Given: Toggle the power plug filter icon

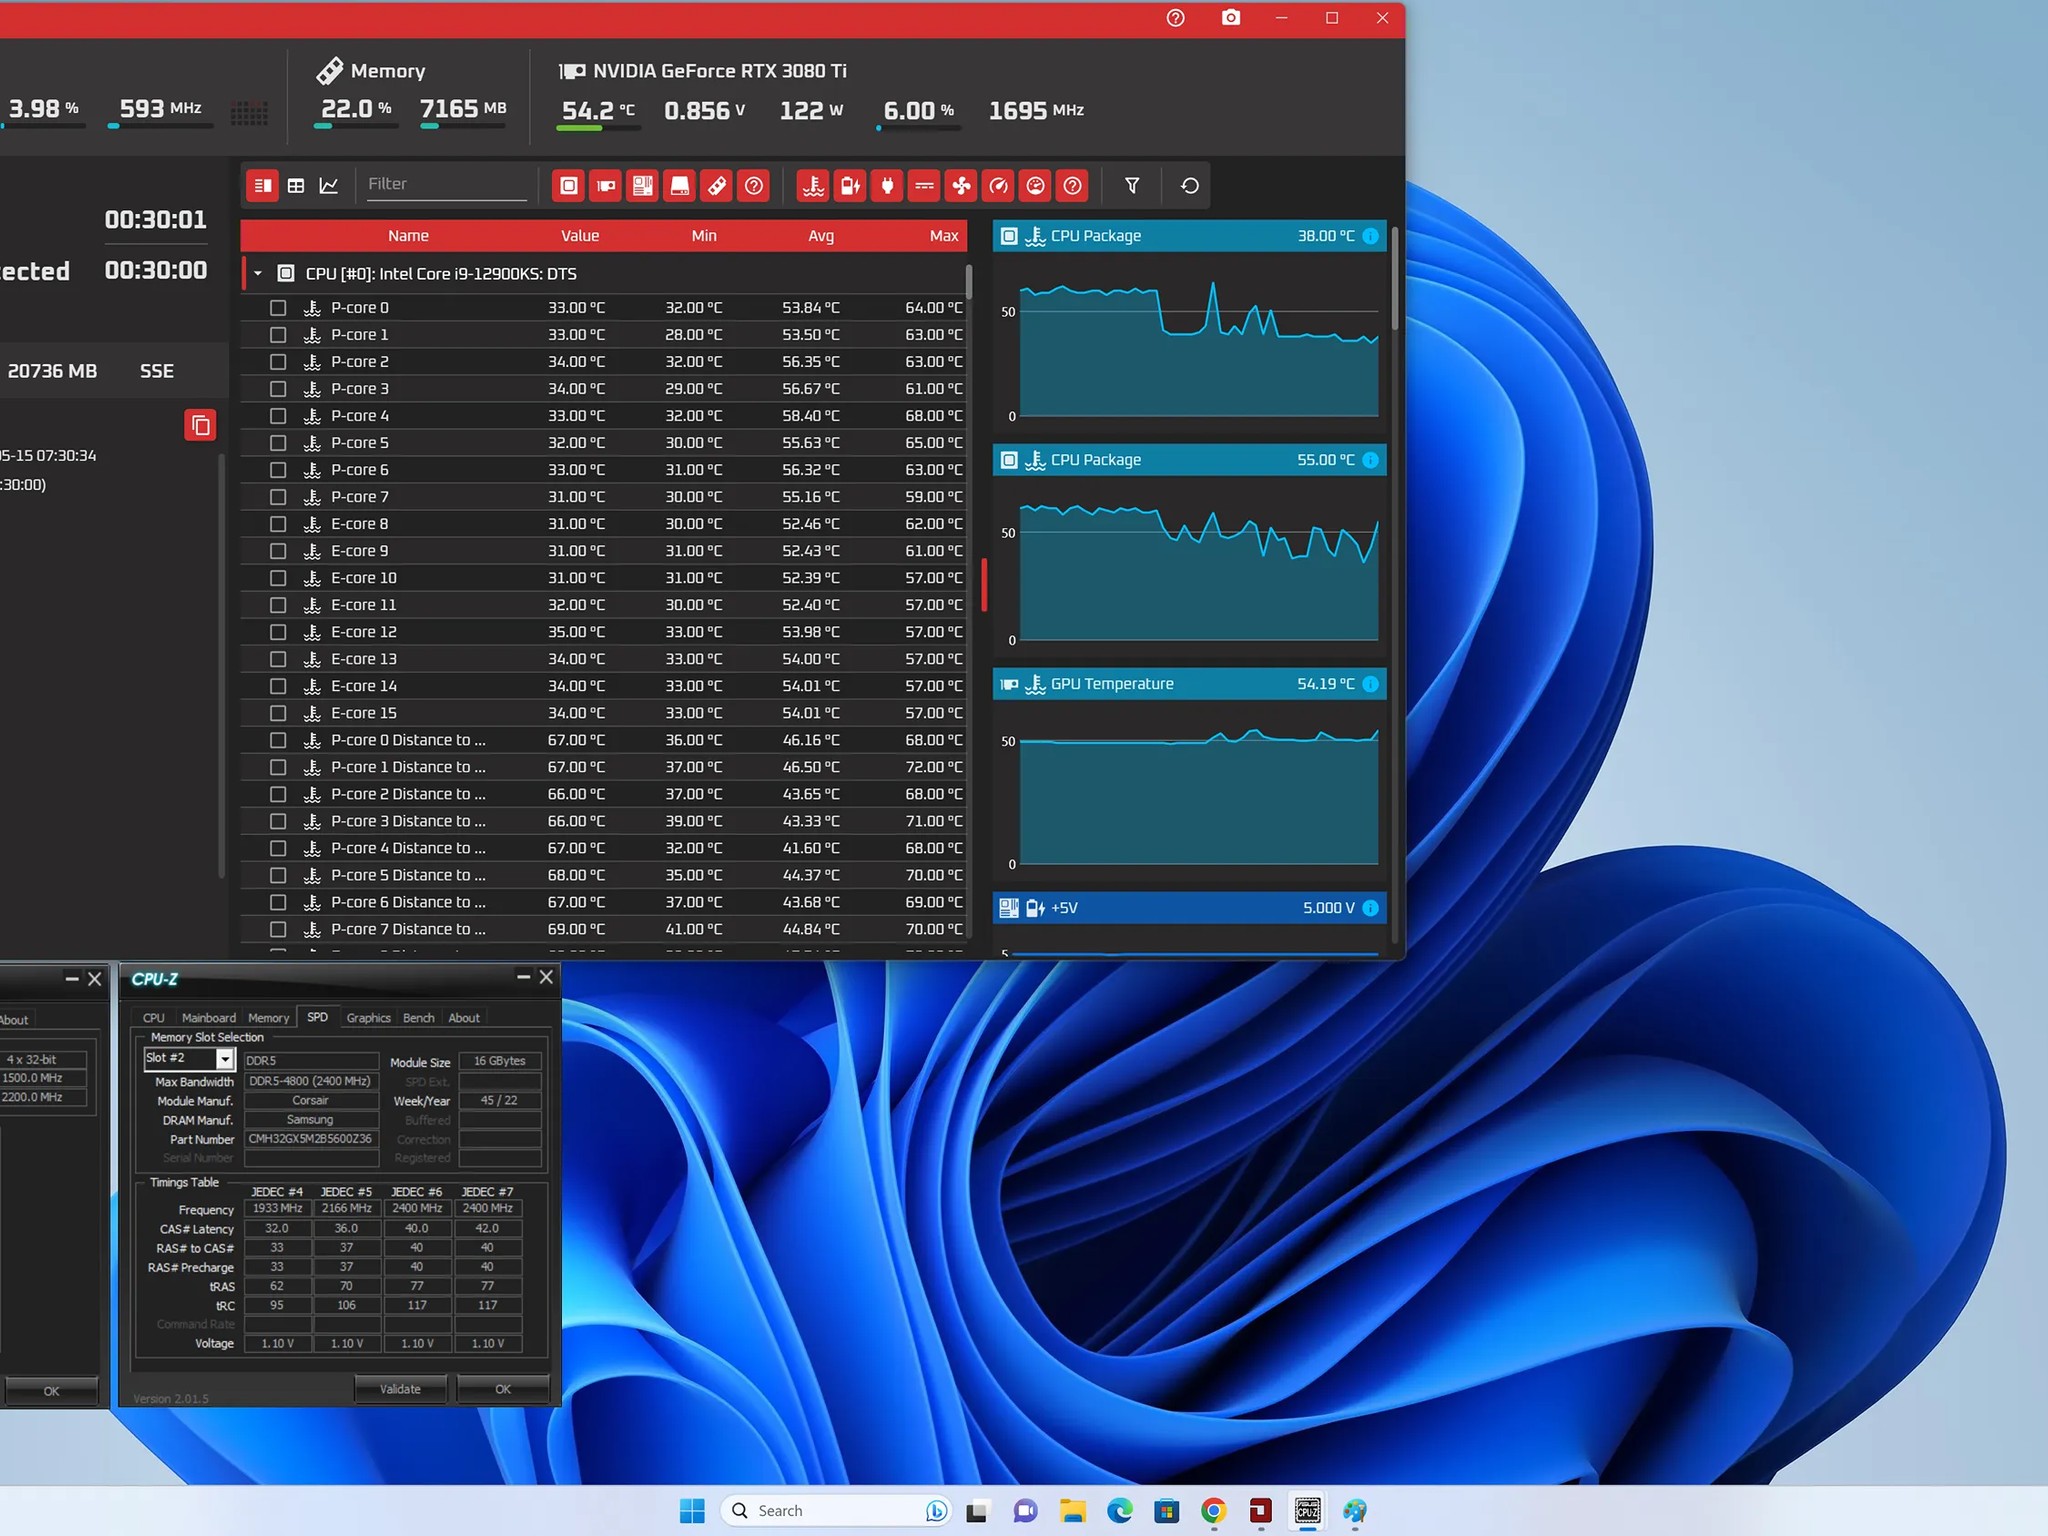Looking at the screenshot, I should click(888, 185).
